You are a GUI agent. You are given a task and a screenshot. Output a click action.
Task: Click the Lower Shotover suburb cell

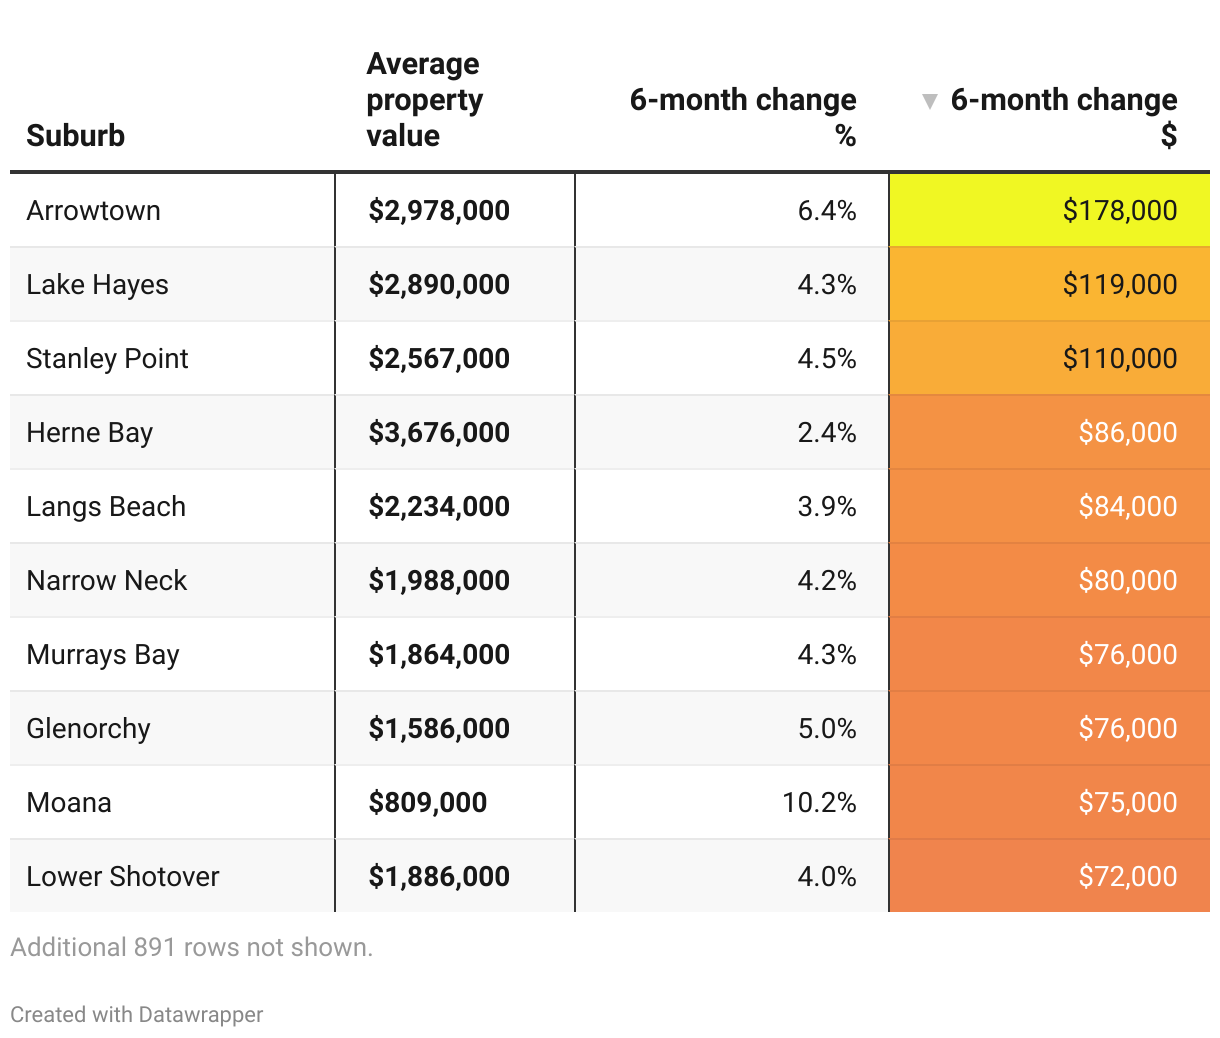[x=172, y=876]
